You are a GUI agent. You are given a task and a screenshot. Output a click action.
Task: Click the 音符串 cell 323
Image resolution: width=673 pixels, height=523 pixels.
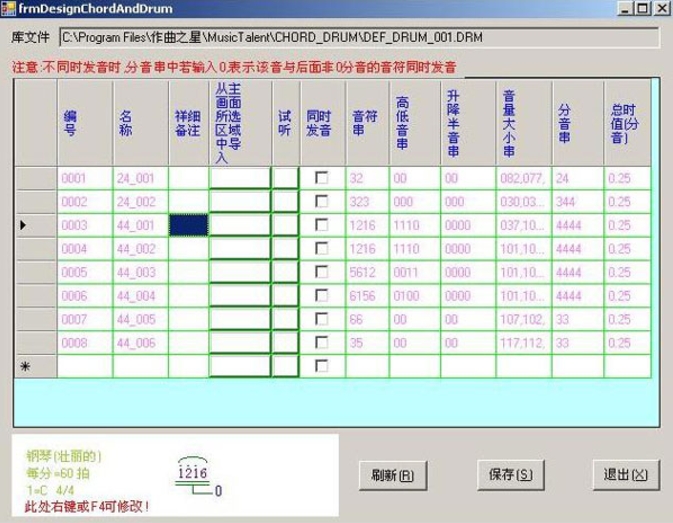point(367,201)
